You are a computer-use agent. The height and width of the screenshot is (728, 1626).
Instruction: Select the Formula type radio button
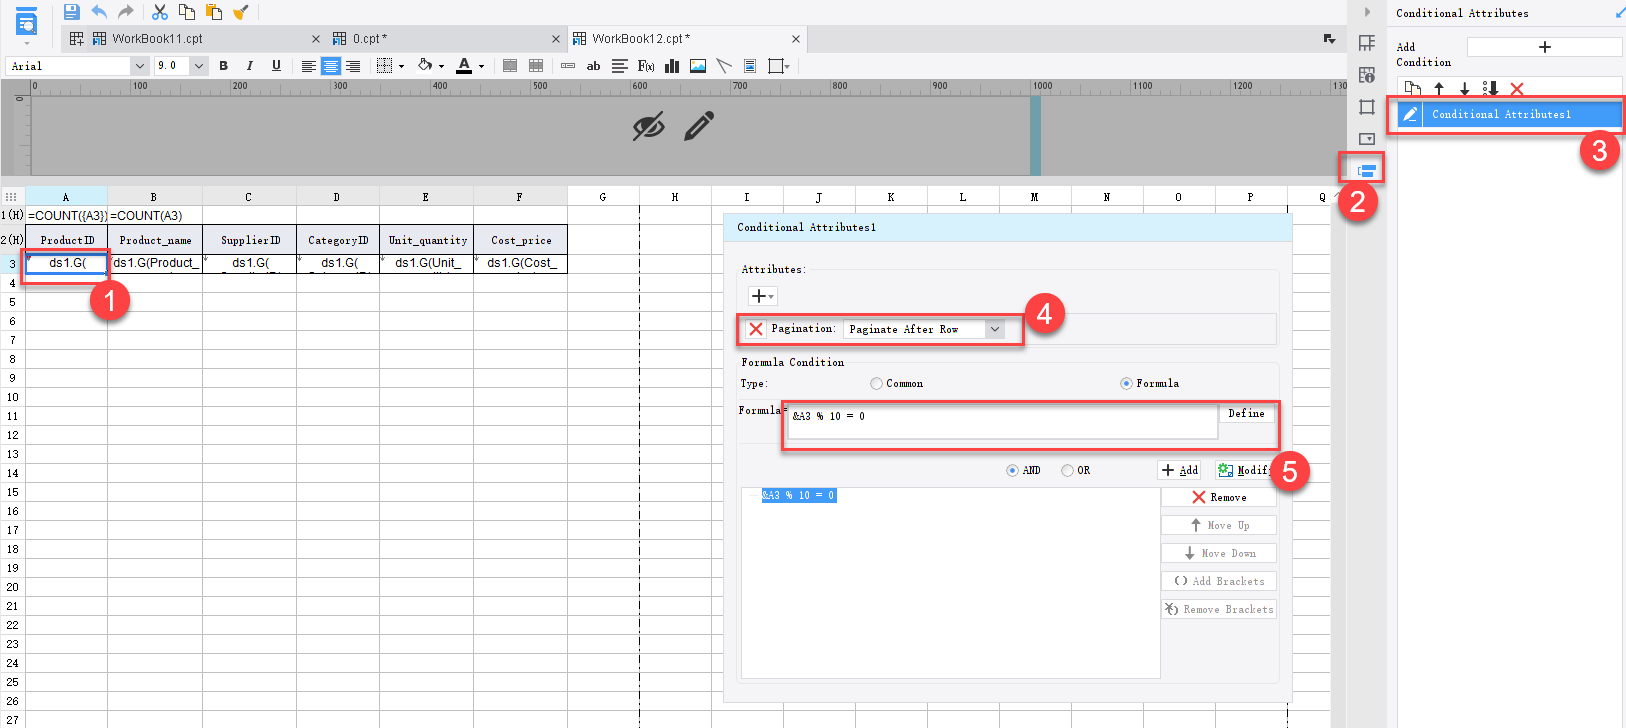[x=1126, y=384]
